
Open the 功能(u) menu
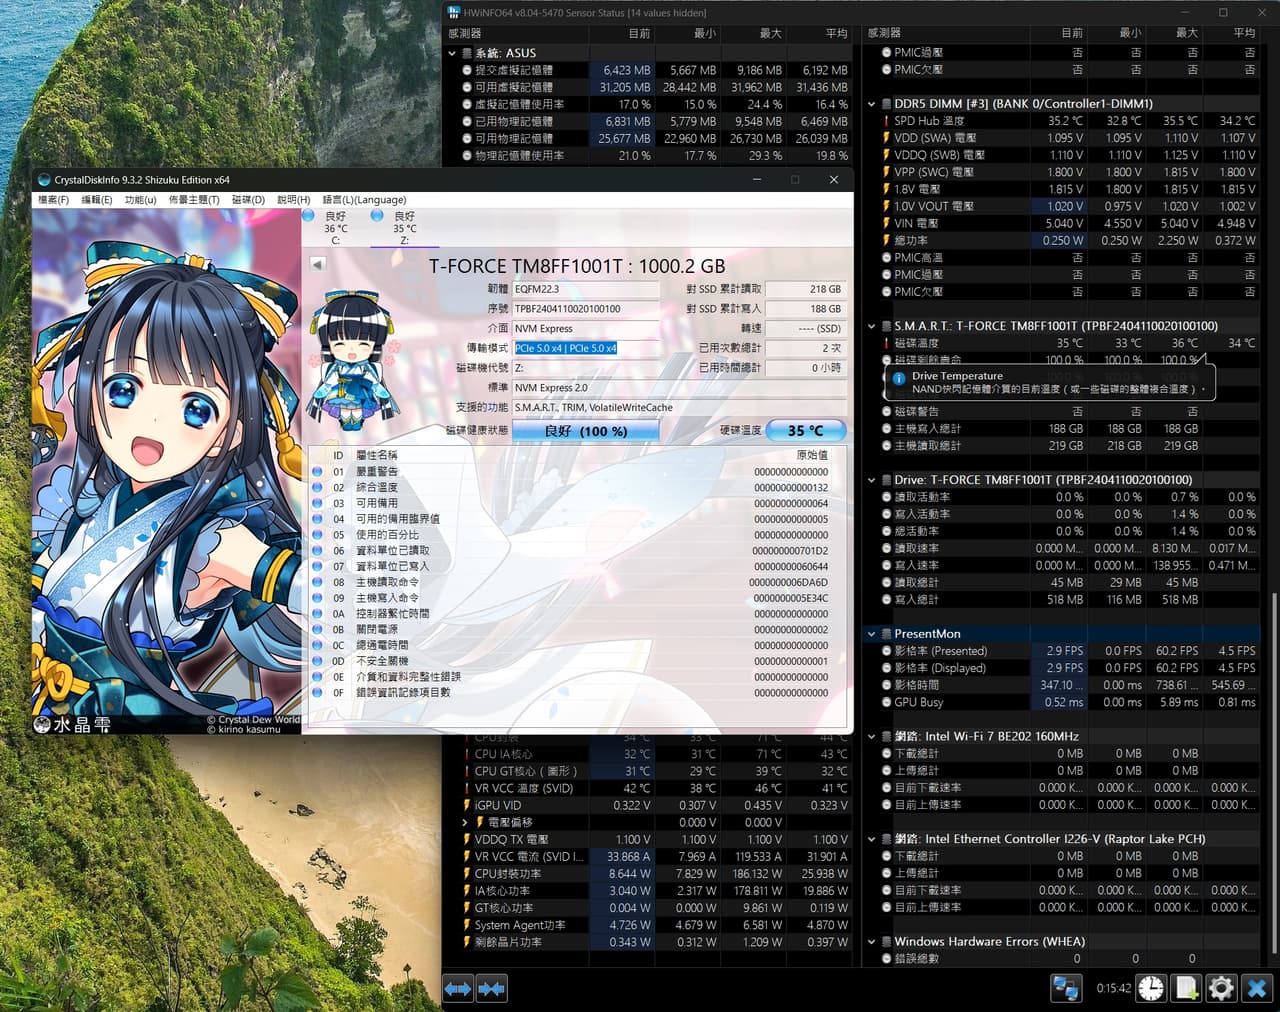coord(140,200)
